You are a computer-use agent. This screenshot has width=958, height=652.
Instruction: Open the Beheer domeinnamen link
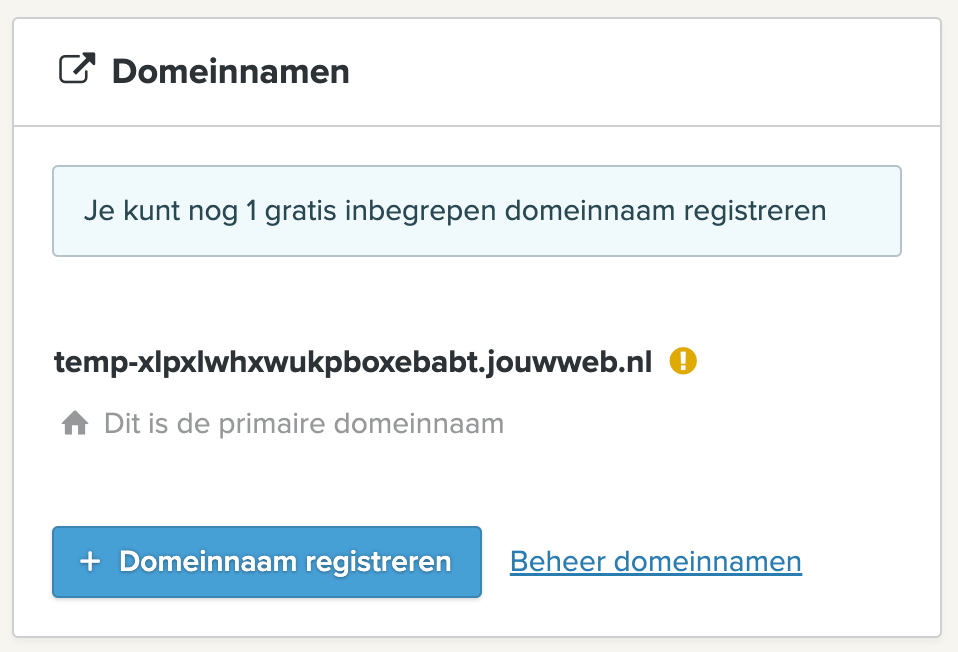[x=655, y=561]
